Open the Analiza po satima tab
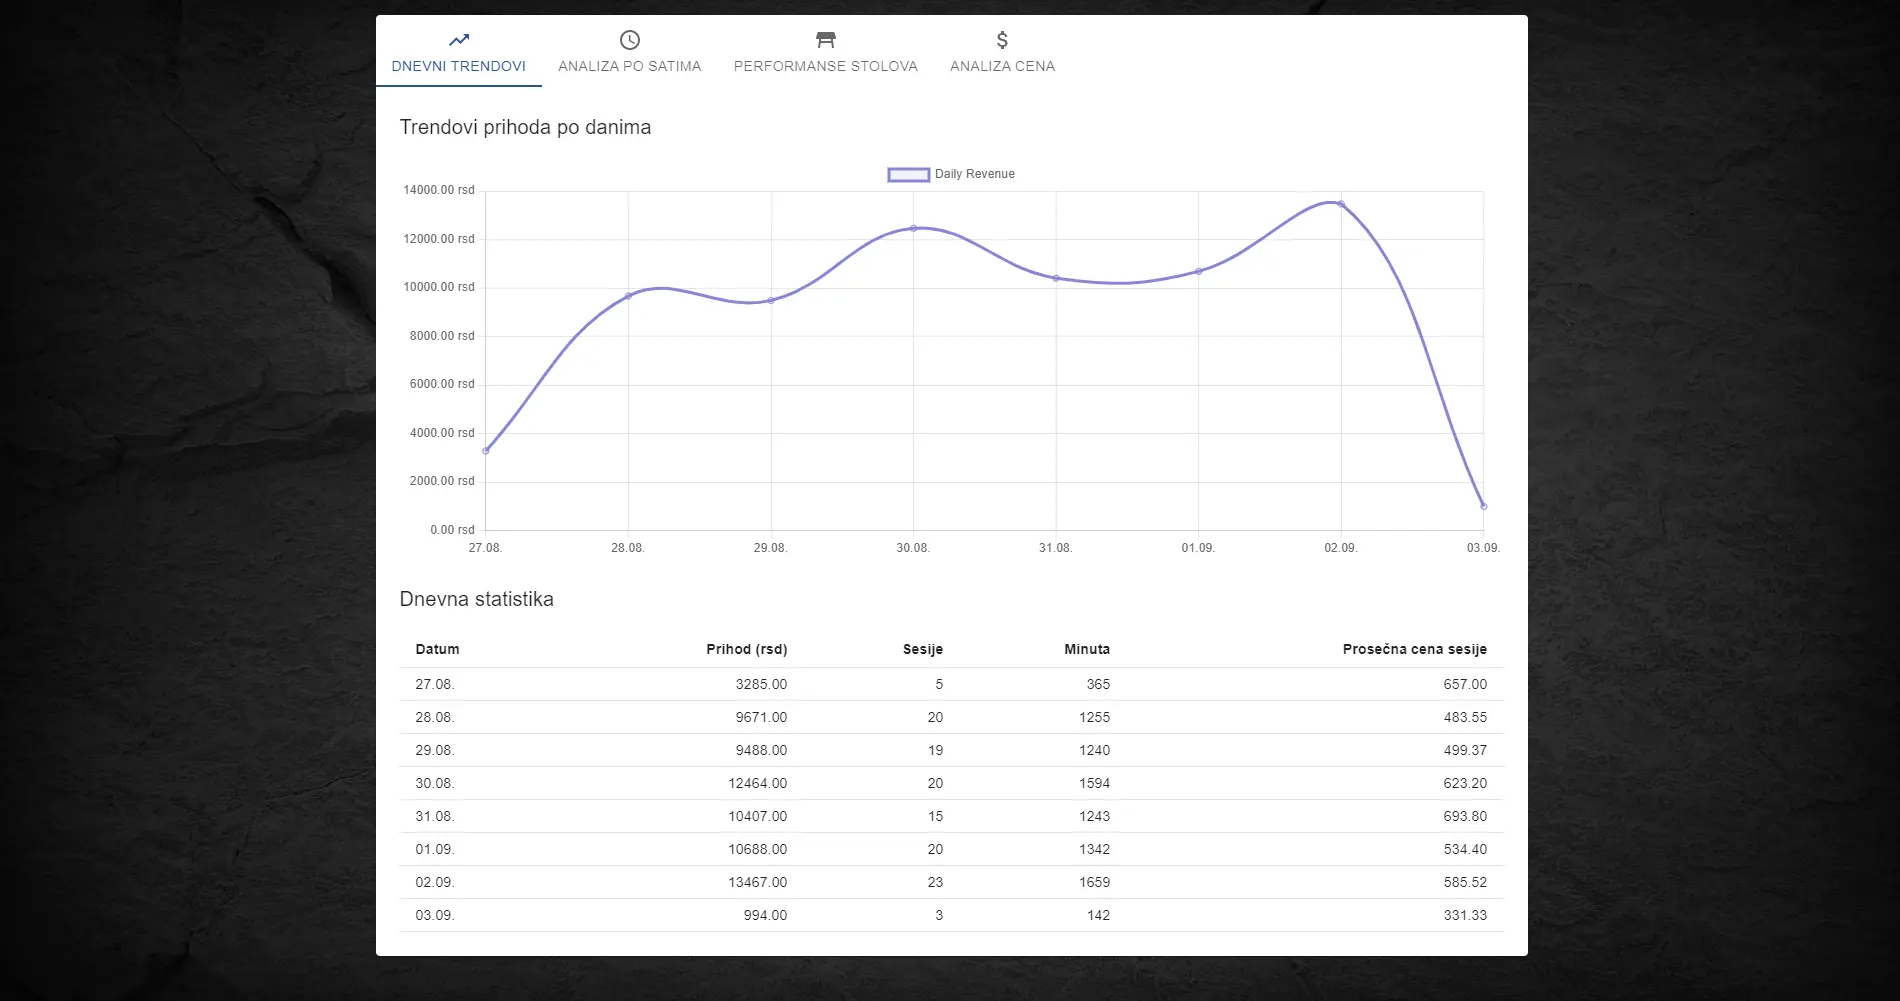Screen dimensions: 1900x1001 pyautogui.click(x=629, y=66)
